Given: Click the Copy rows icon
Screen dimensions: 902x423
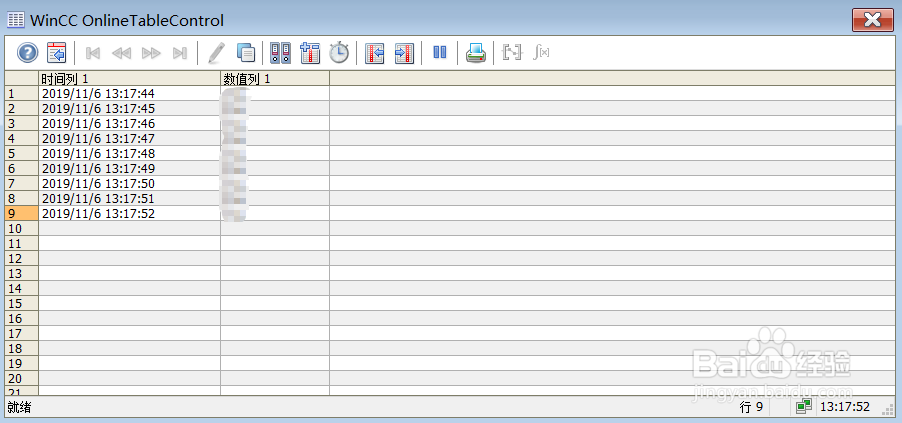Looking at the screenshot, I should click(x=246, y=53).
